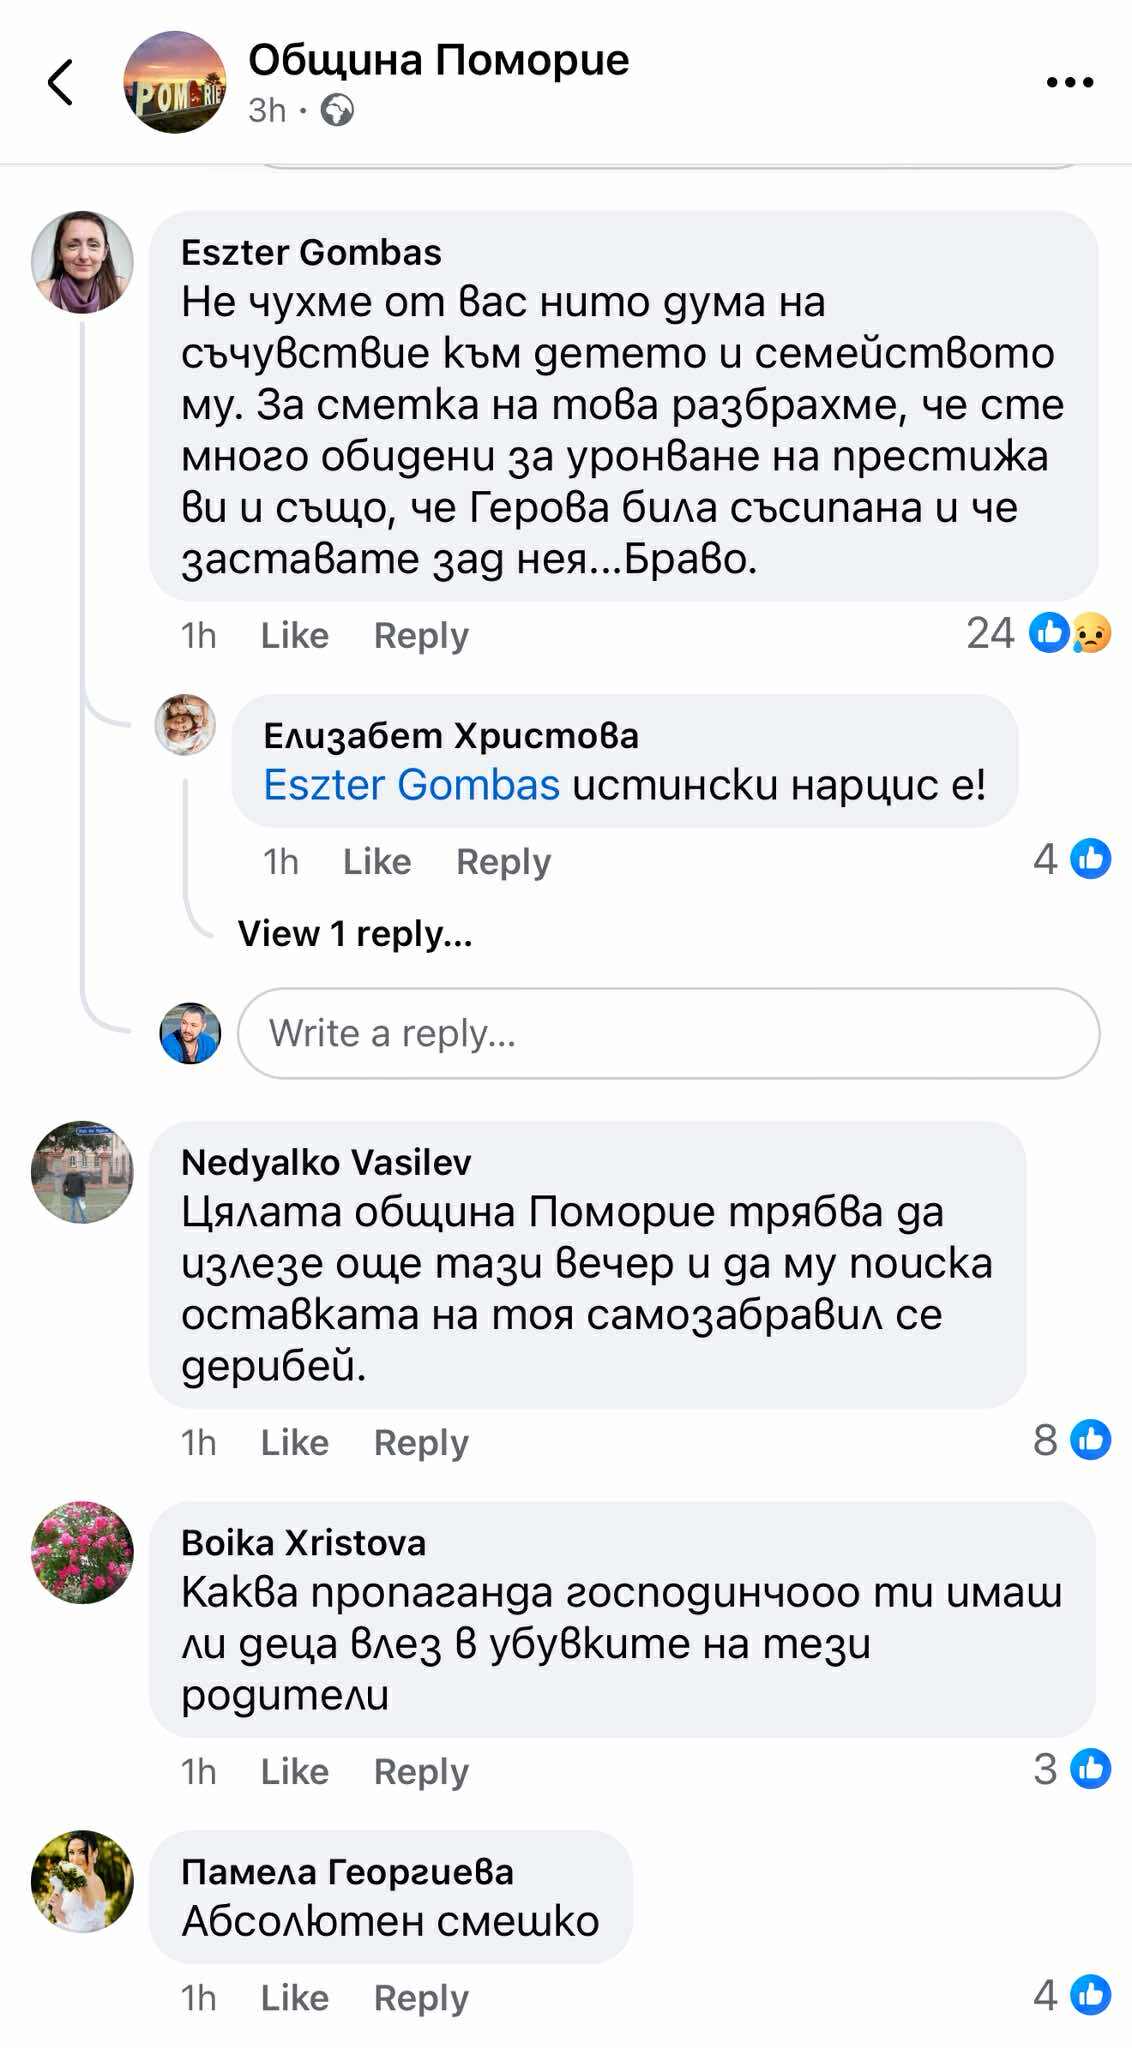Screen dimensions: 1132x2048
Task: Reply to Памела Георгиева's comment
Action: click(421, 1998)
